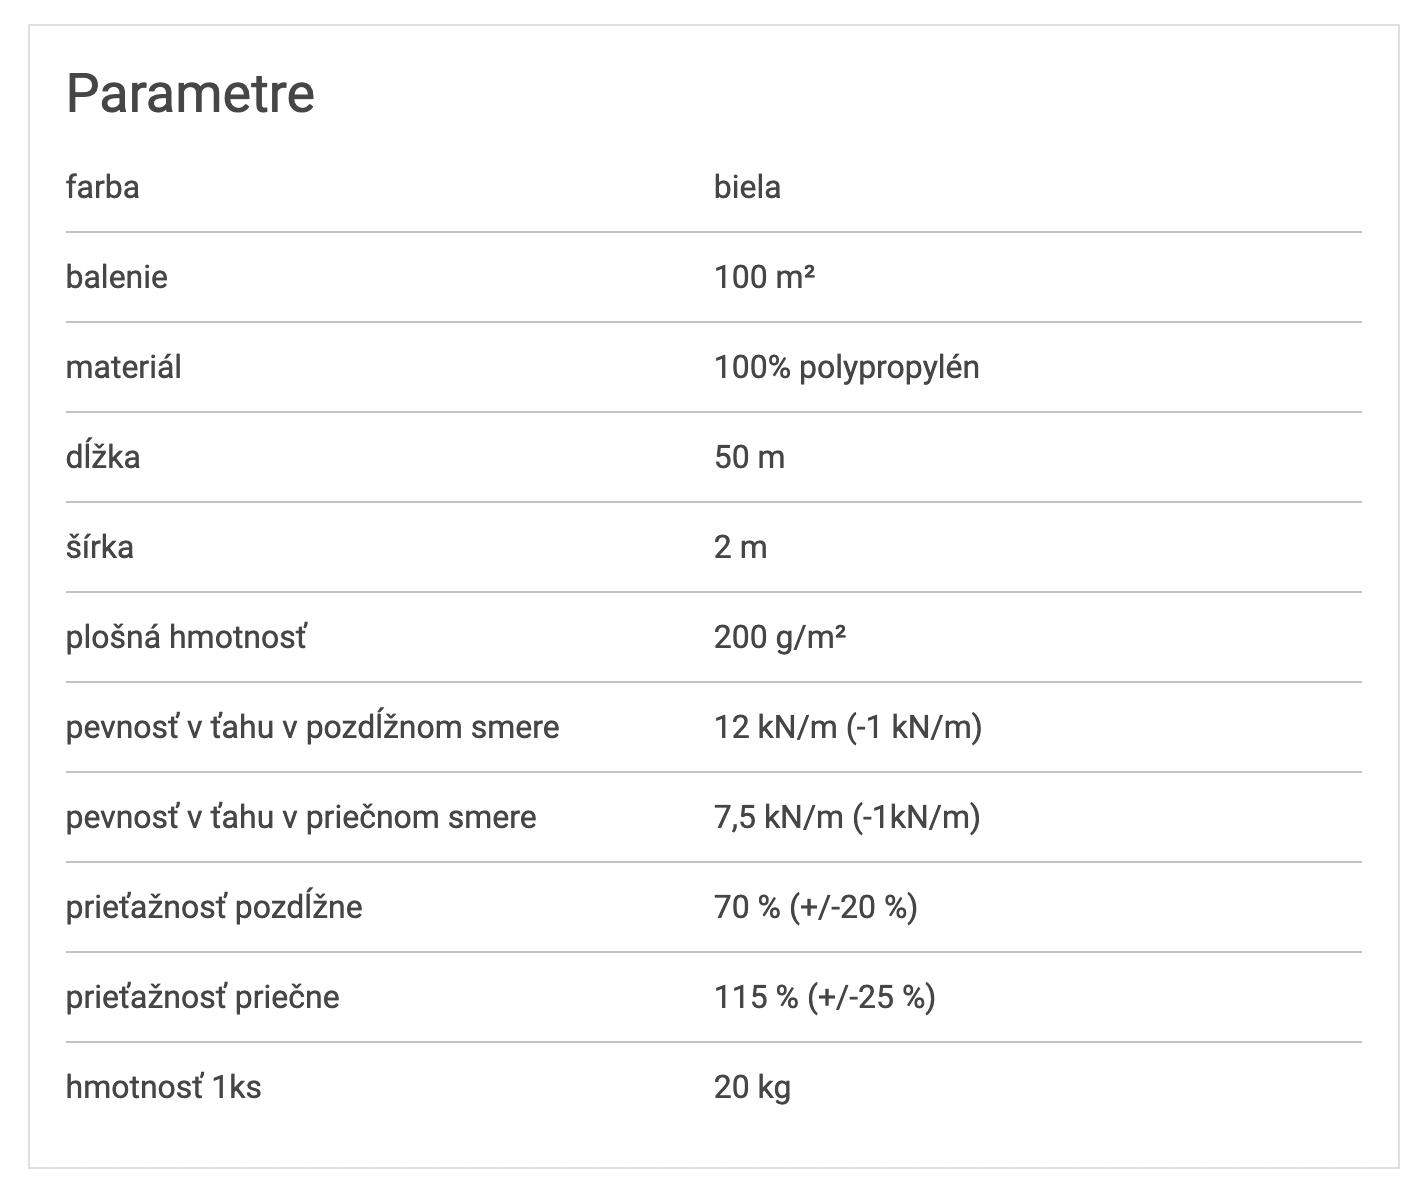Screen dimensions: 1424x1200
Task: Click the 115 % (+/-25 %) value
Action: tap(824, 997)
